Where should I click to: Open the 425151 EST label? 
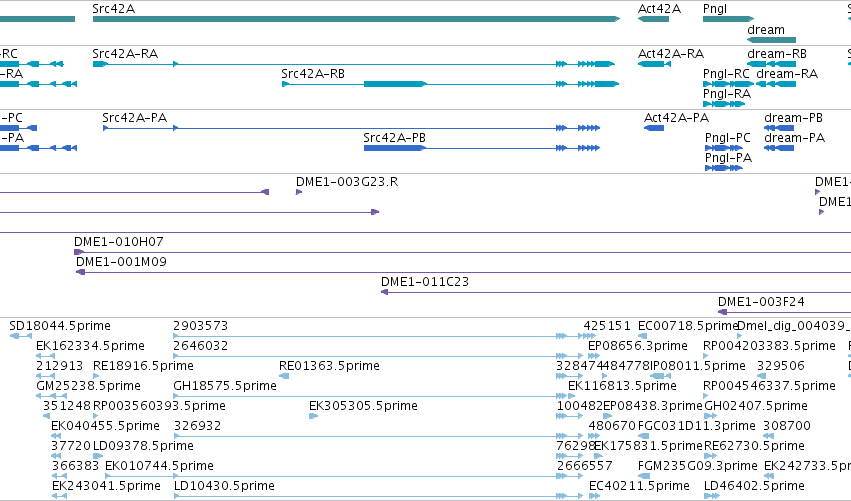point(607,326)
